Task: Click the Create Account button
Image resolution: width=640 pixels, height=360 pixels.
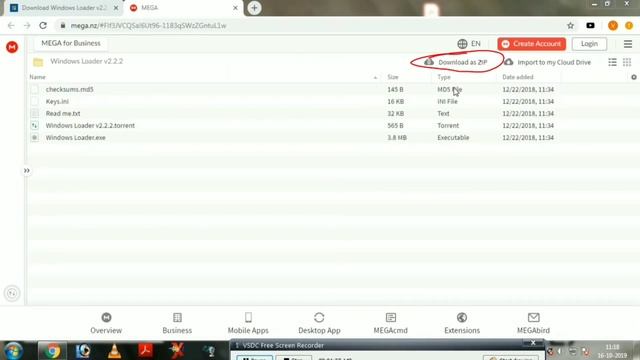Action: [531, 44]
